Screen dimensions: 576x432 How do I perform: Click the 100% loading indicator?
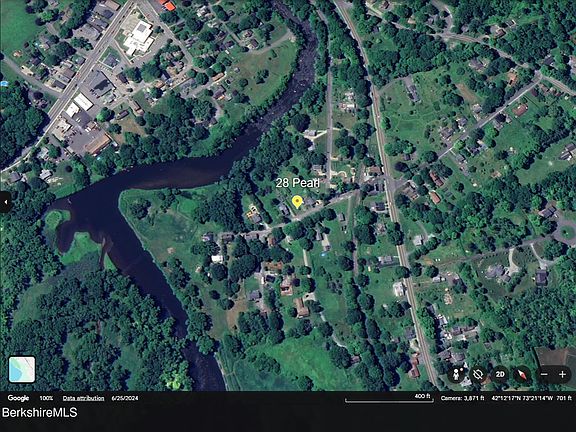[46, 398]
